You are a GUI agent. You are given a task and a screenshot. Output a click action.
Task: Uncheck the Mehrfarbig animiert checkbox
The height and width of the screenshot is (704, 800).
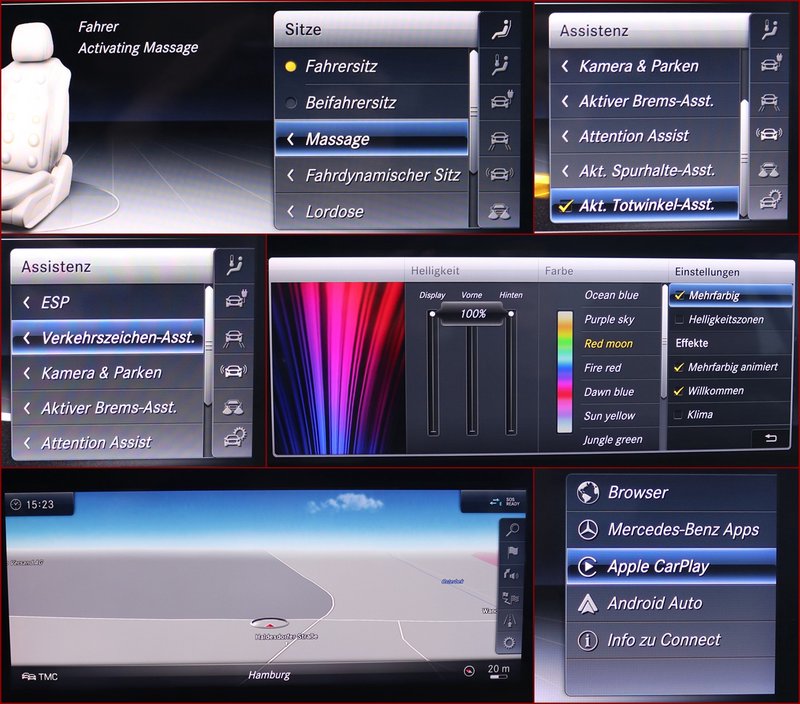coord(679,367)
